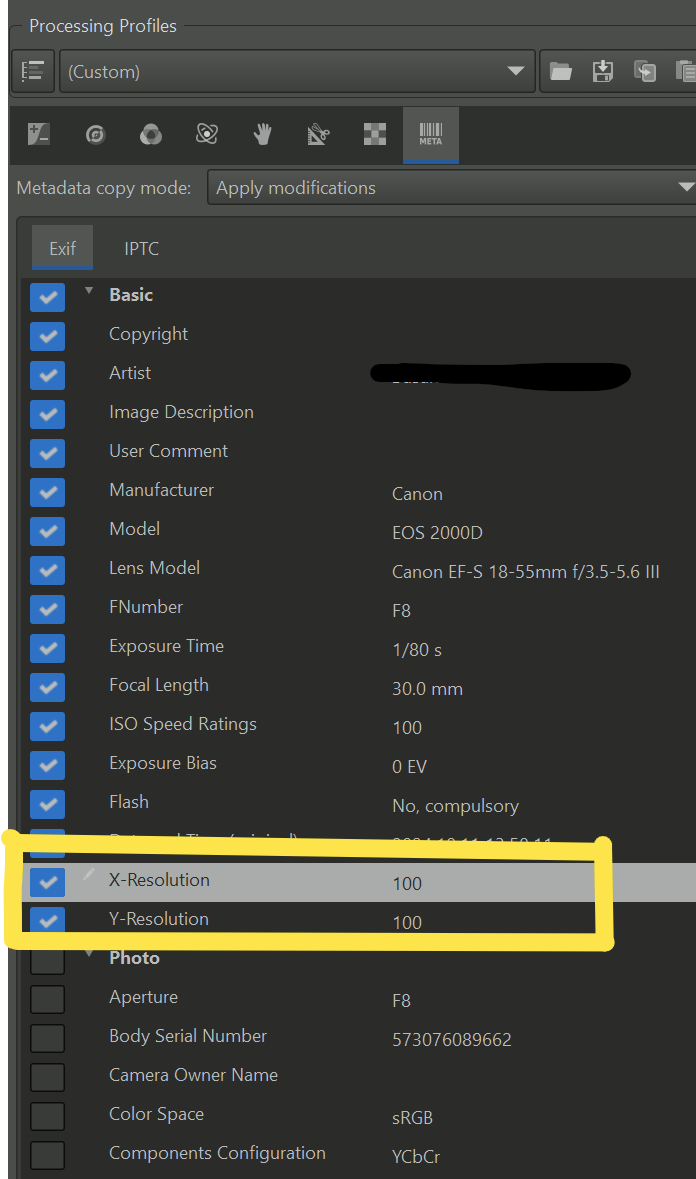The image size is (696, 1179).
Task: Open the Advanced tab icon
Action: pos(207,135)
